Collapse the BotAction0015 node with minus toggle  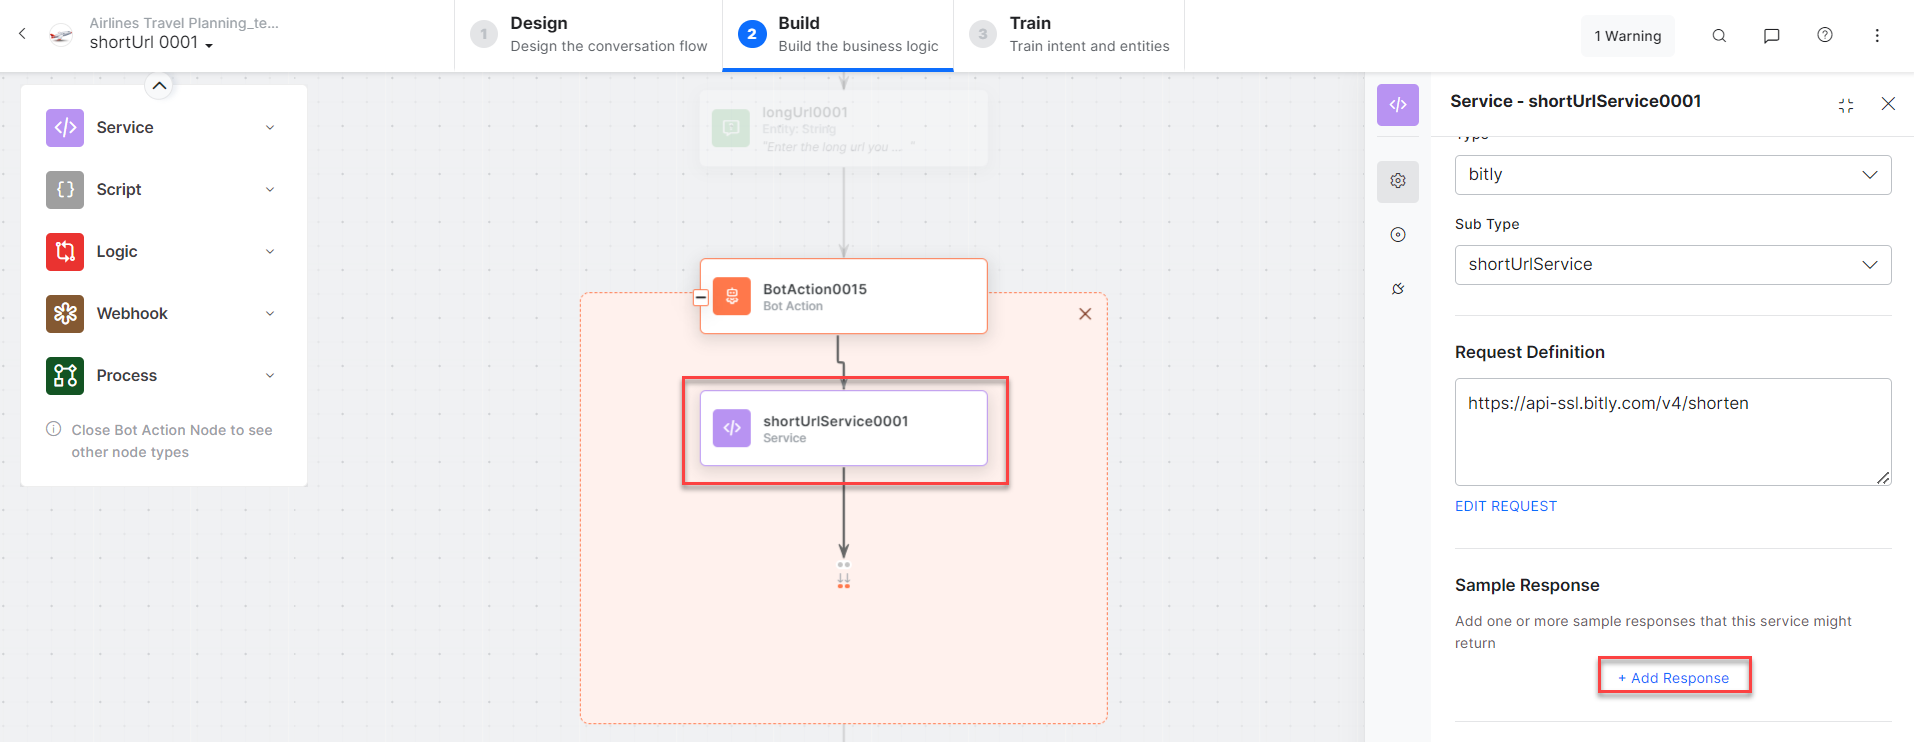(x=701, y=297)
